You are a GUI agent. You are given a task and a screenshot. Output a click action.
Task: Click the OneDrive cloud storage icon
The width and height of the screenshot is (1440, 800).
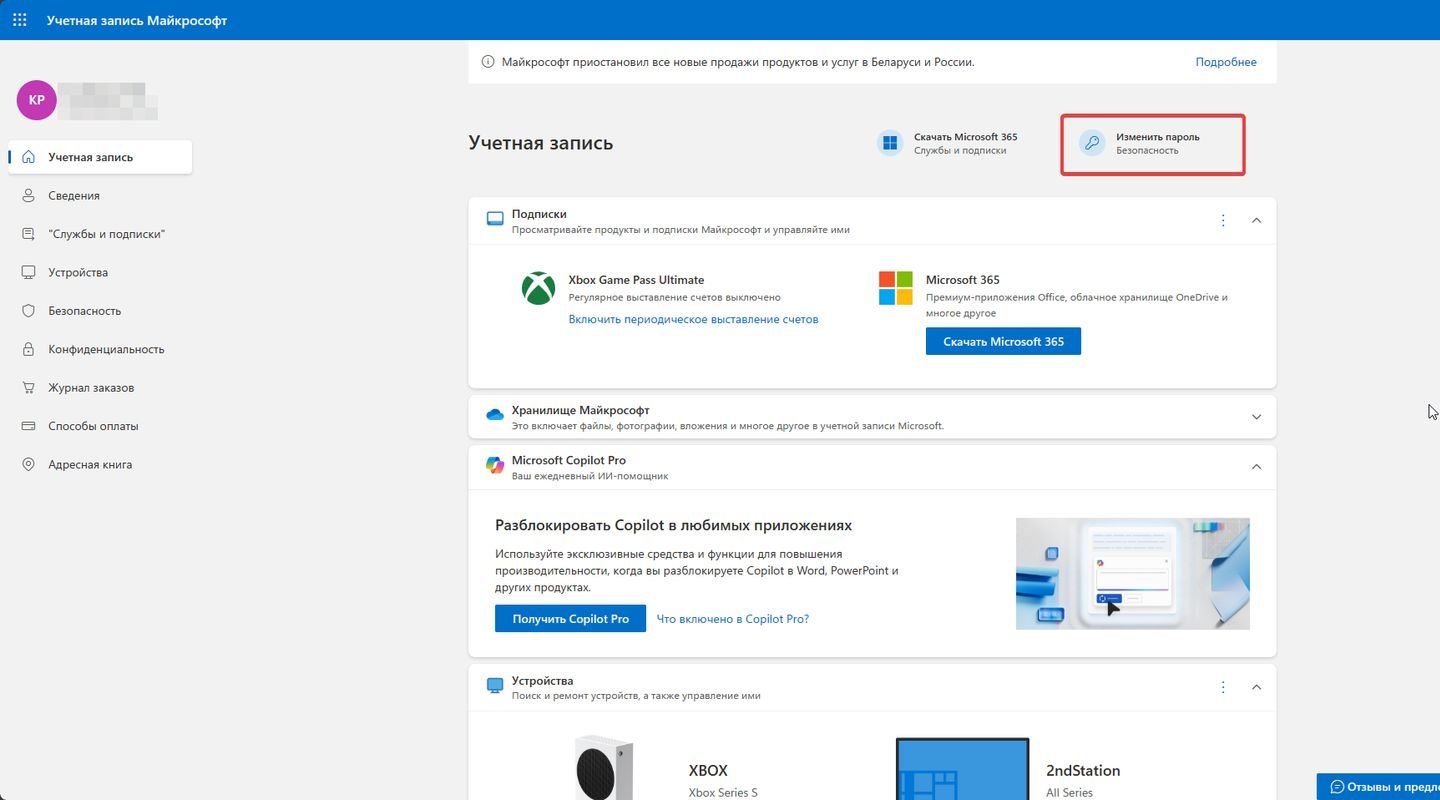click(495, 415)
